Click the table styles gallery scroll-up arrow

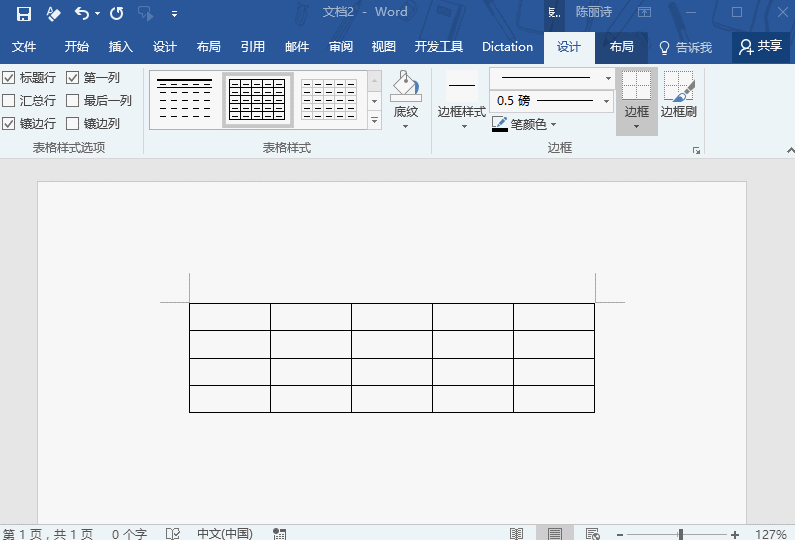coord(374,80)
